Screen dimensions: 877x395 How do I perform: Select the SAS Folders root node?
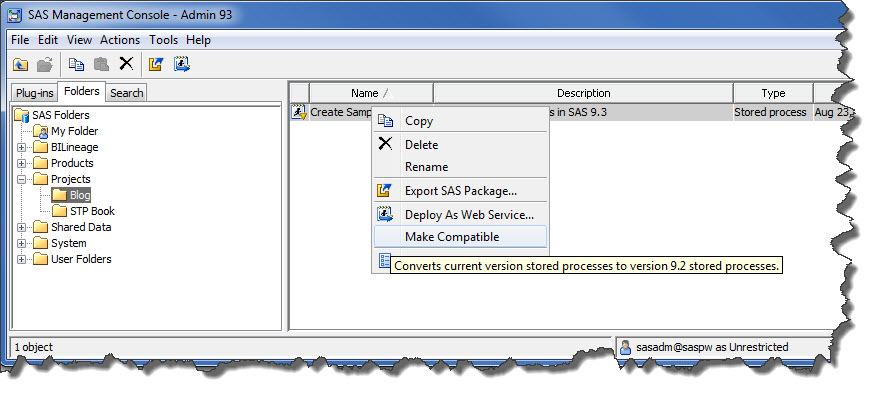(x=60, y=115)
